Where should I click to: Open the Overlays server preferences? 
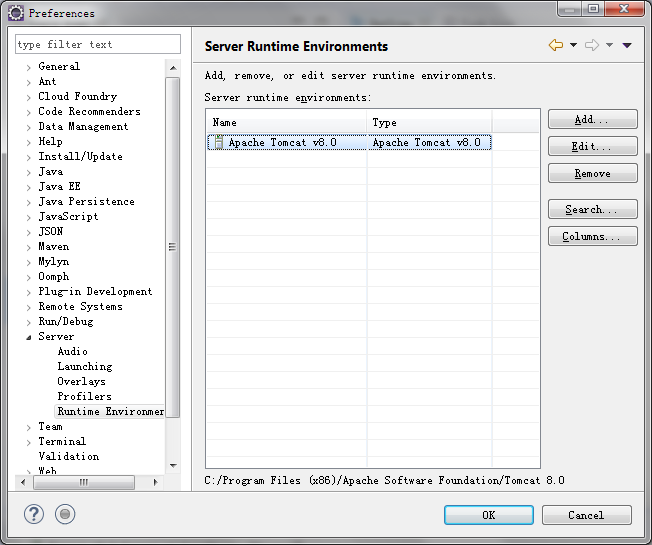(82, 381)
